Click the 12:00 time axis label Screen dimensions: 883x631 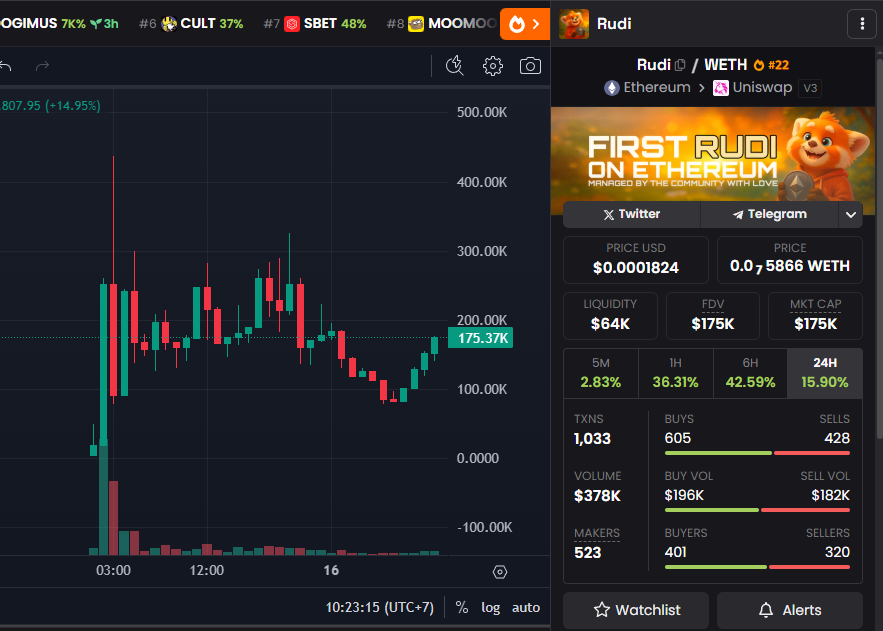[x=207, y=570]
